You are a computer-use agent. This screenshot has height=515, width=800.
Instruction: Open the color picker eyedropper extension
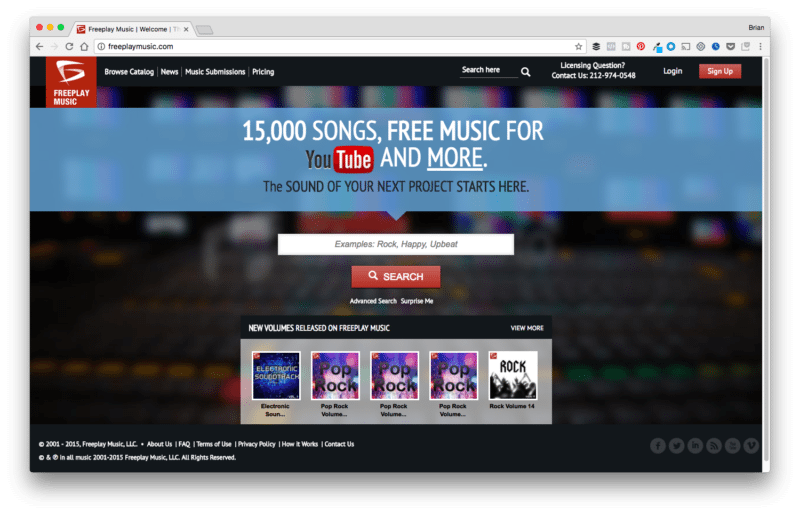(x=657, y=47)
